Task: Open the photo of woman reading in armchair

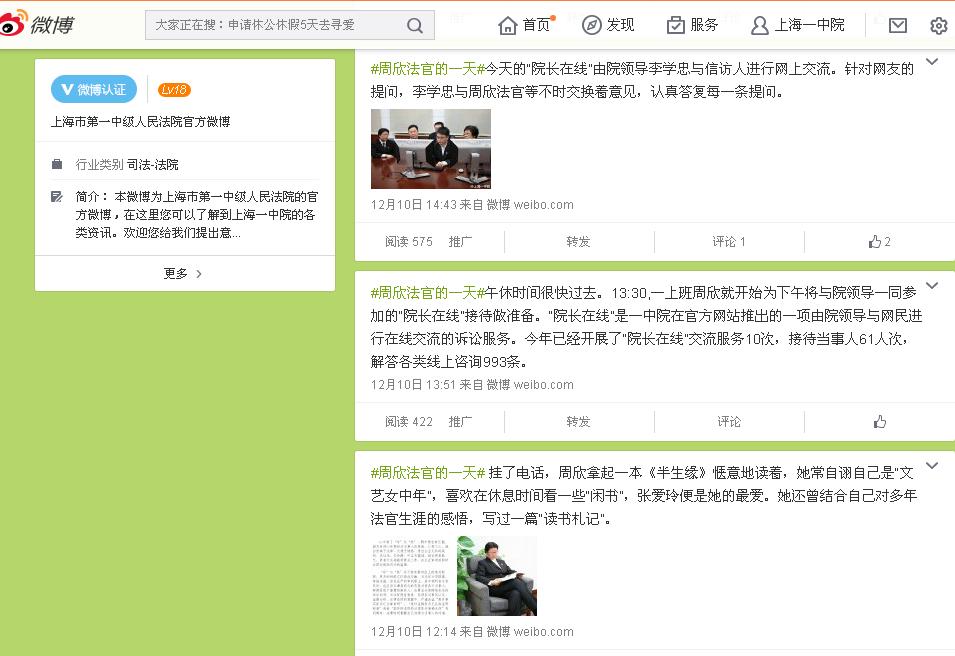Action: click(497, 576)
